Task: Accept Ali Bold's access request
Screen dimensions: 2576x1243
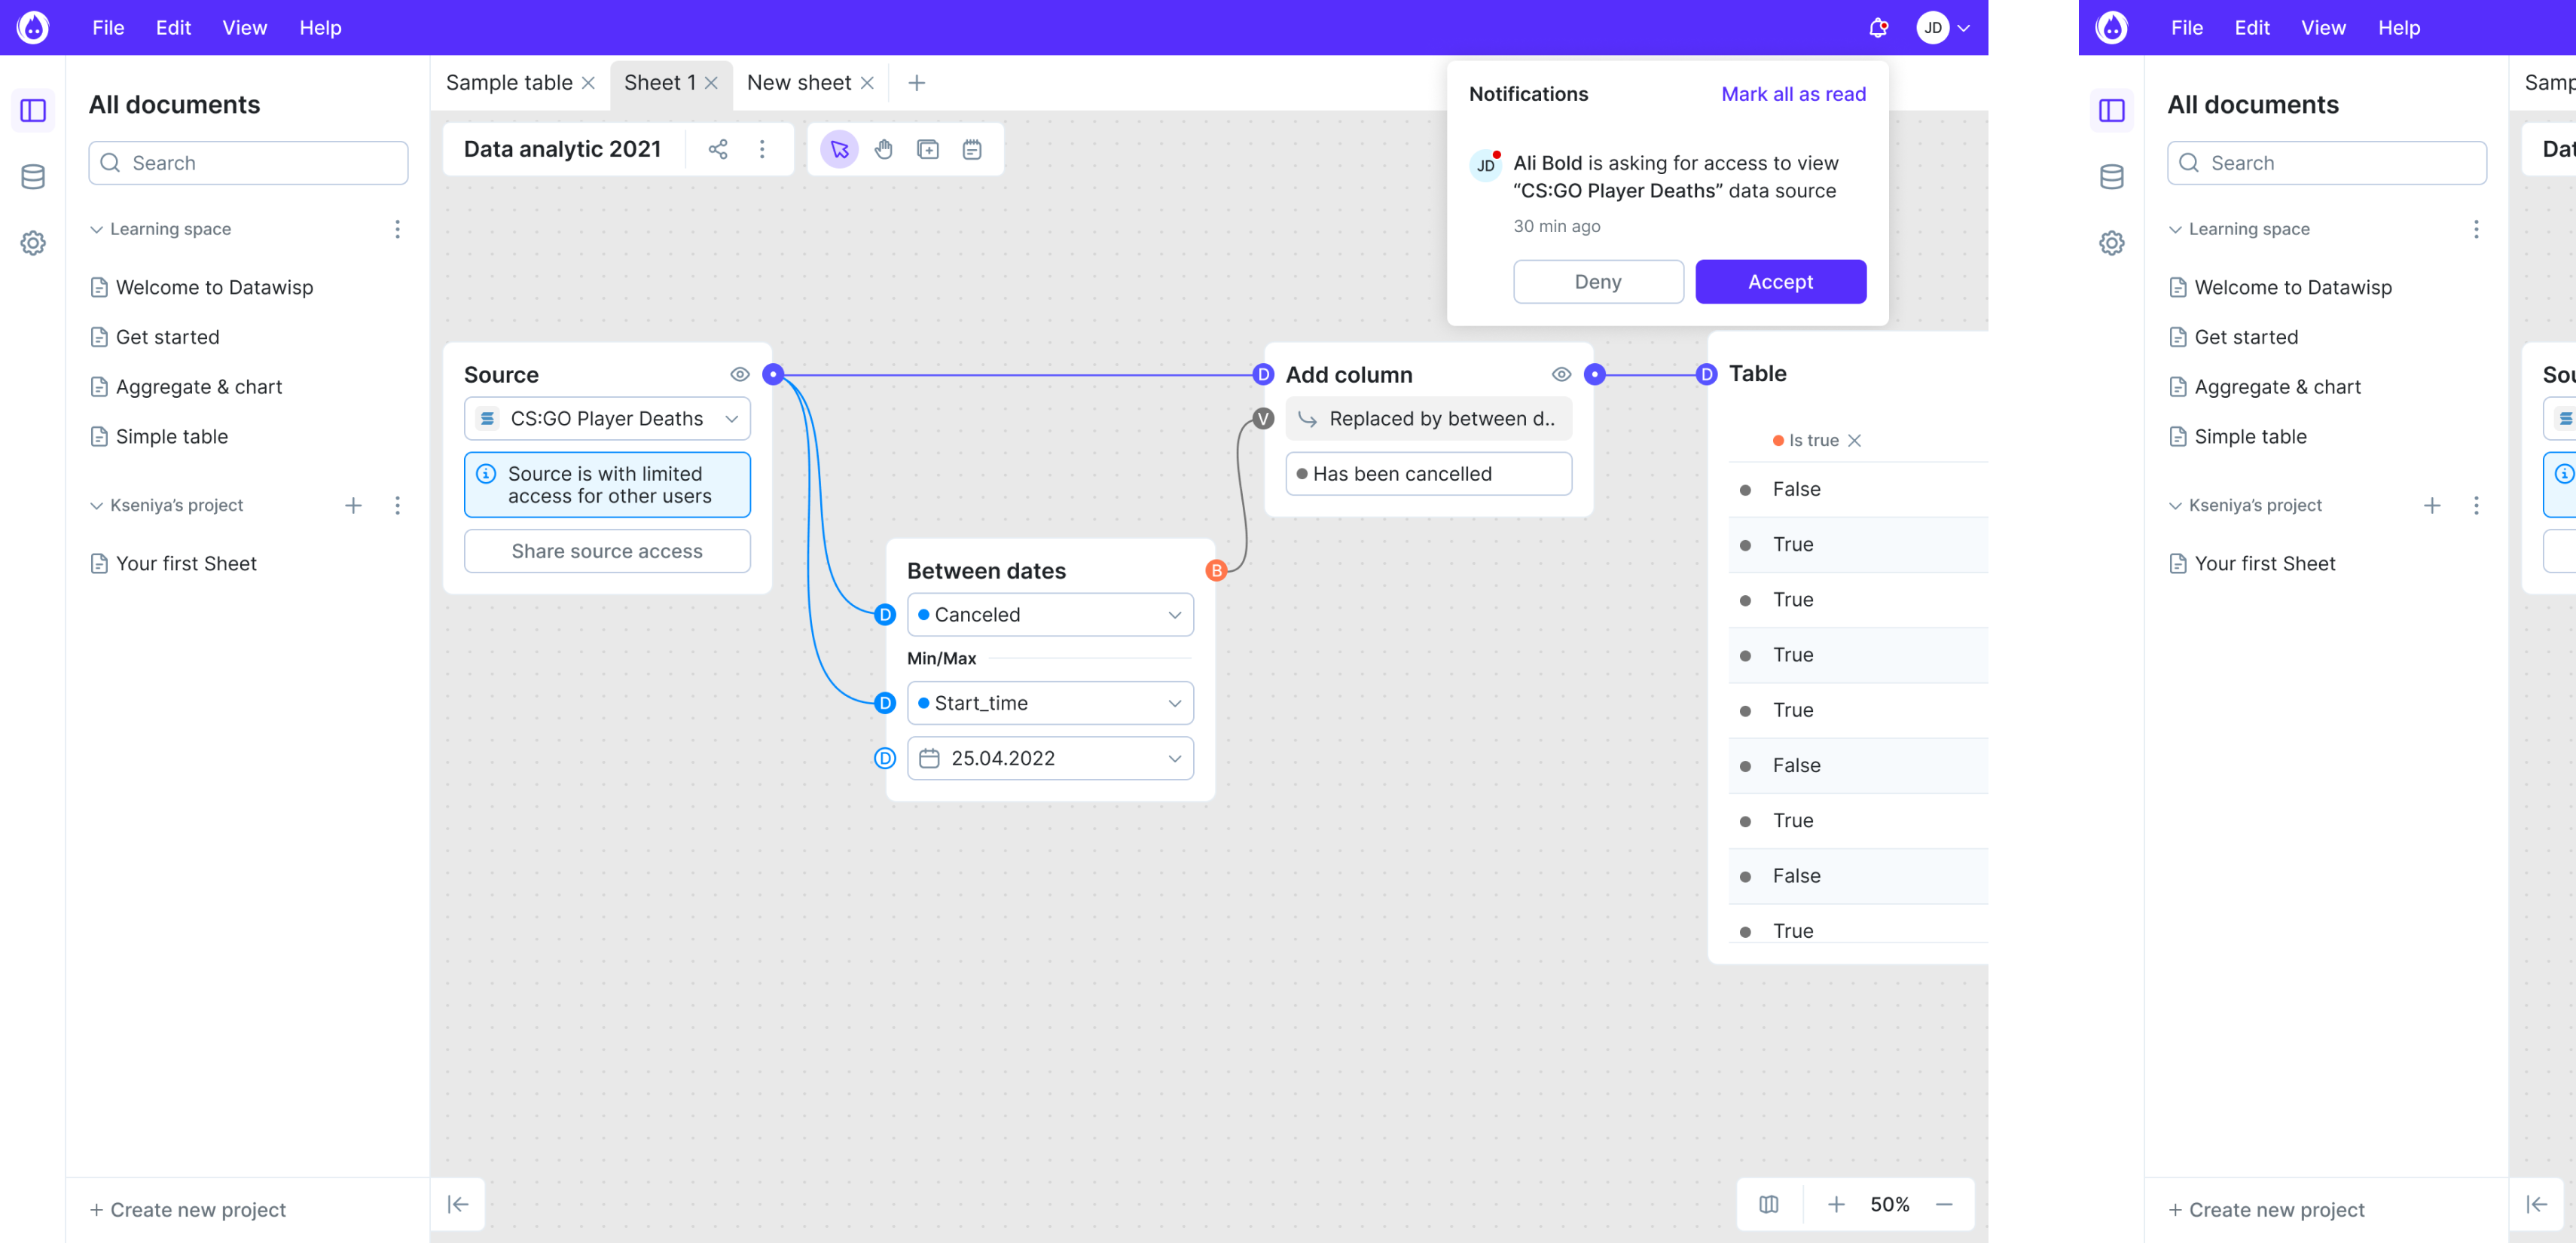Action: pyautogui.click(x=1780, y=282)
